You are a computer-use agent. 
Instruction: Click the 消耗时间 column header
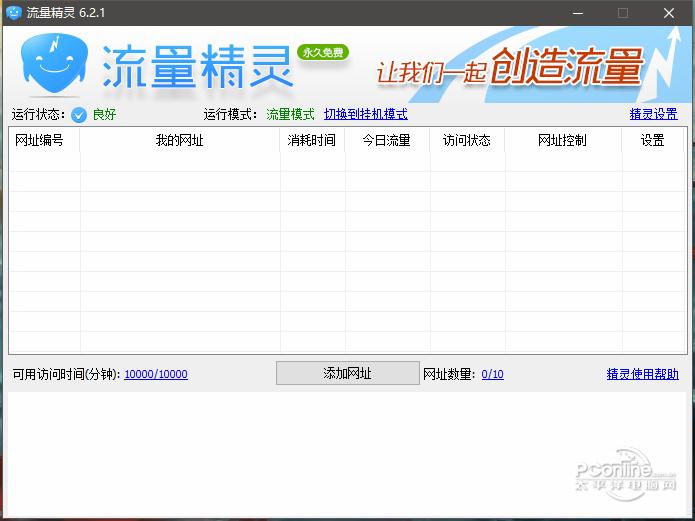(312, 140)
